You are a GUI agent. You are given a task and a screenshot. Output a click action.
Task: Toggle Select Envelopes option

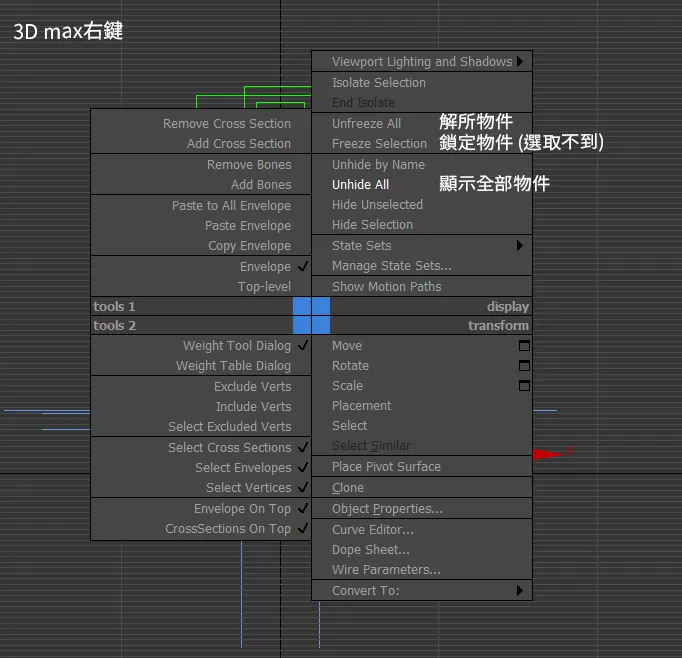point(201,468)
